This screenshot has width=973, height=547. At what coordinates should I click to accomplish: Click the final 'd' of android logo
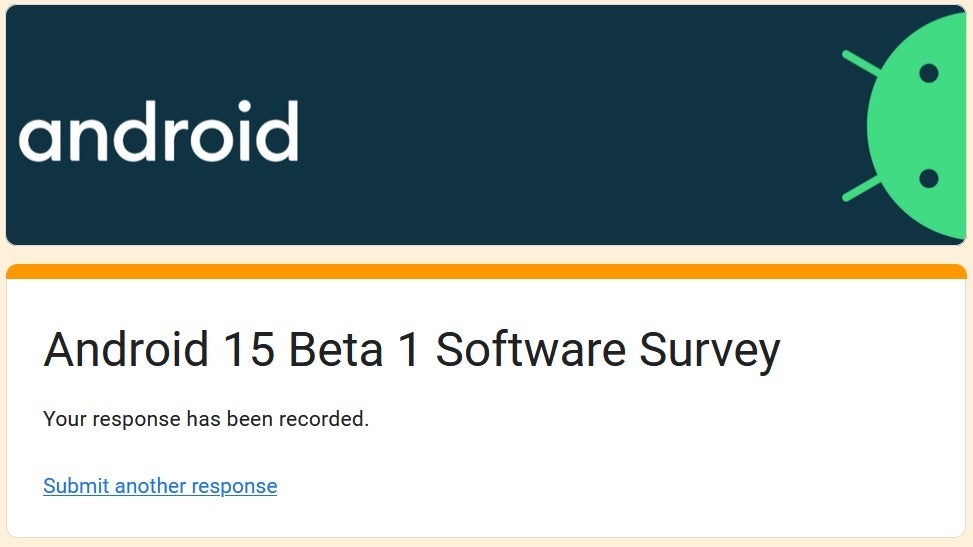click(x=277, y=132)
